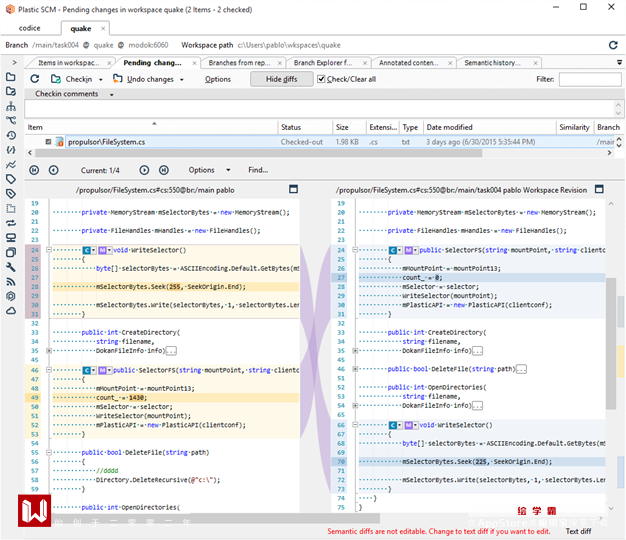Open the M method dropdown at right line 66

pyautogui.click(x=416, y=425)
